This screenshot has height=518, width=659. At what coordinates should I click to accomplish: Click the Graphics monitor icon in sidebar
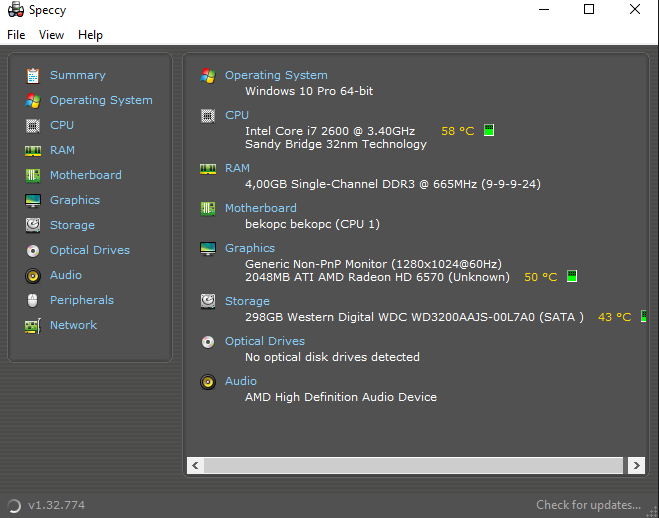33,200
